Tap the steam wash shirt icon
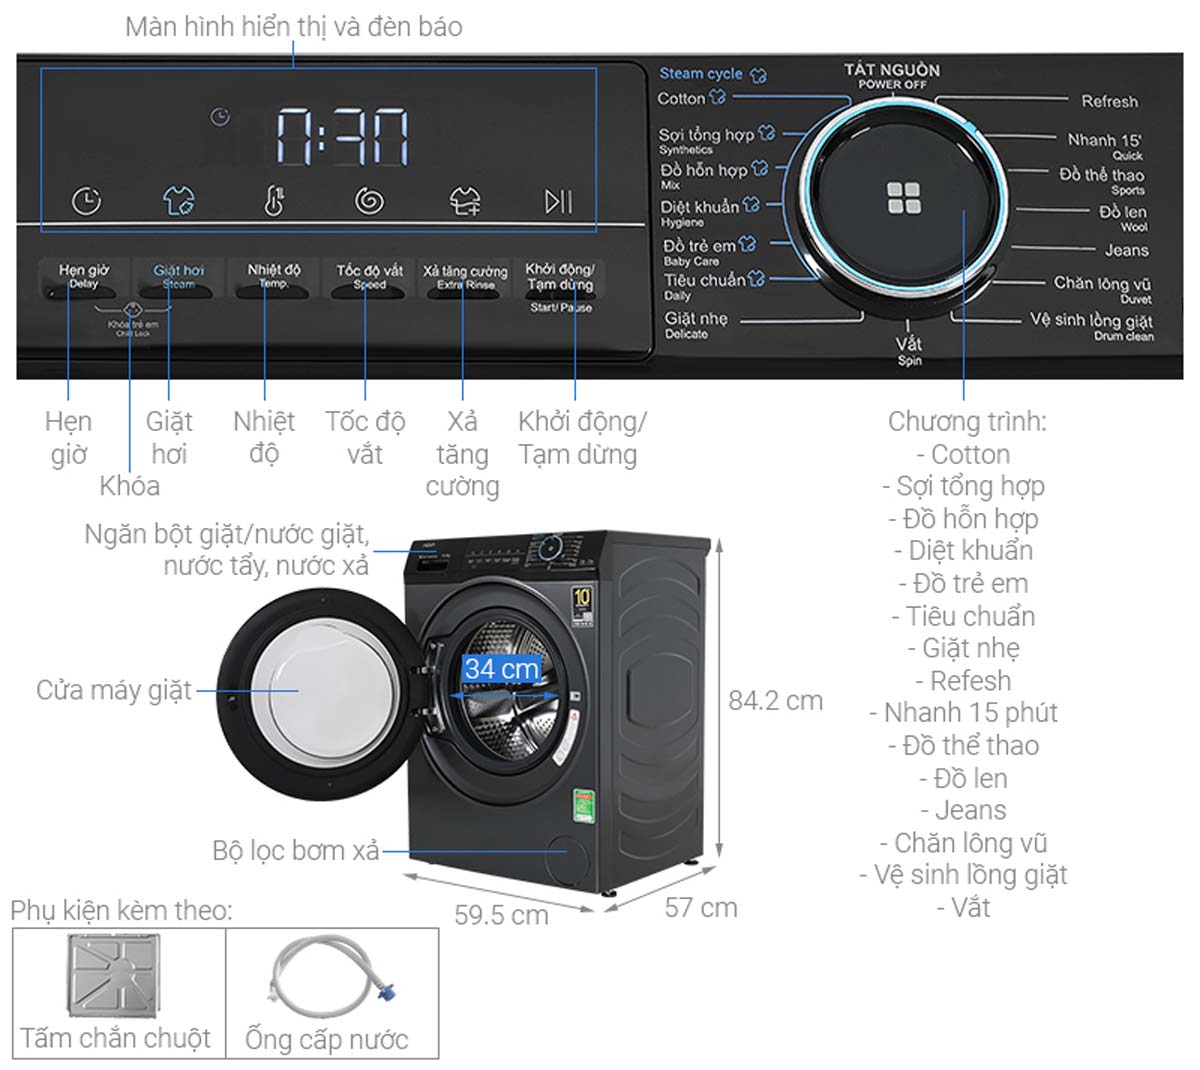This screenshot has height=1070, width=1200. (178, 201)
